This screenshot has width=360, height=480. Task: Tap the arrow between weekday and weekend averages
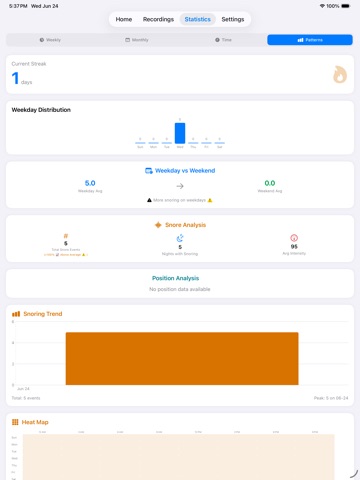[x=180, y=186]
